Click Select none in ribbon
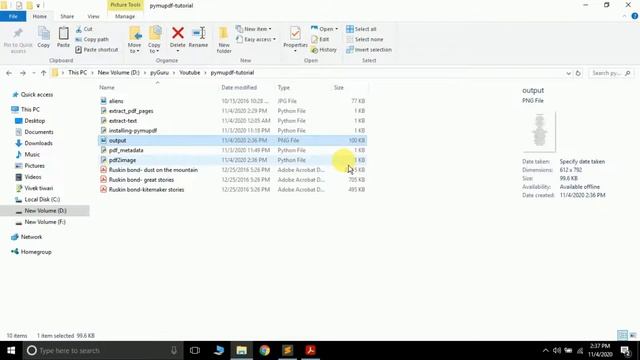 click(x=364, y=39)
